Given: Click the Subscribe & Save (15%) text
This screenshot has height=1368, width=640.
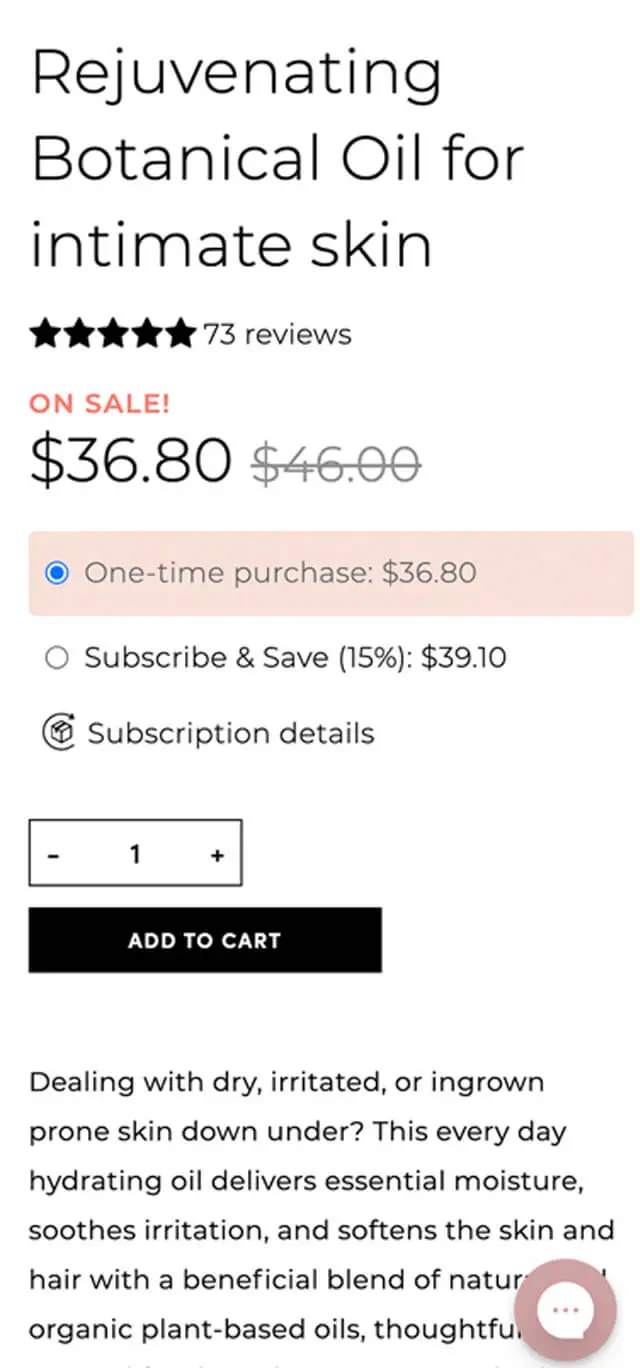Looking at the screenshot, I should pyautogui.click(x=296, y=657).
